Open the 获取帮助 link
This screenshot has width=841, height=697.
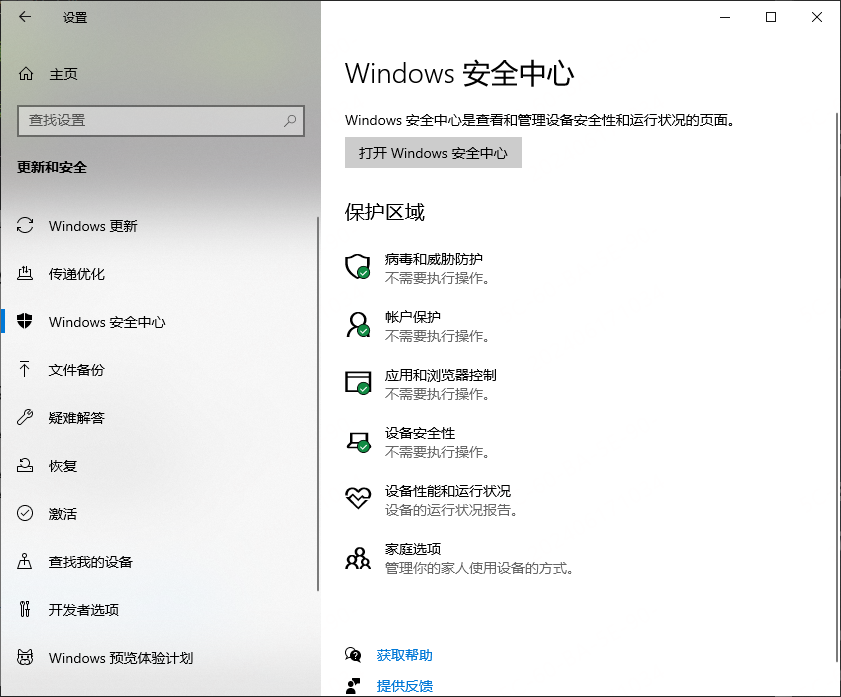404,655
